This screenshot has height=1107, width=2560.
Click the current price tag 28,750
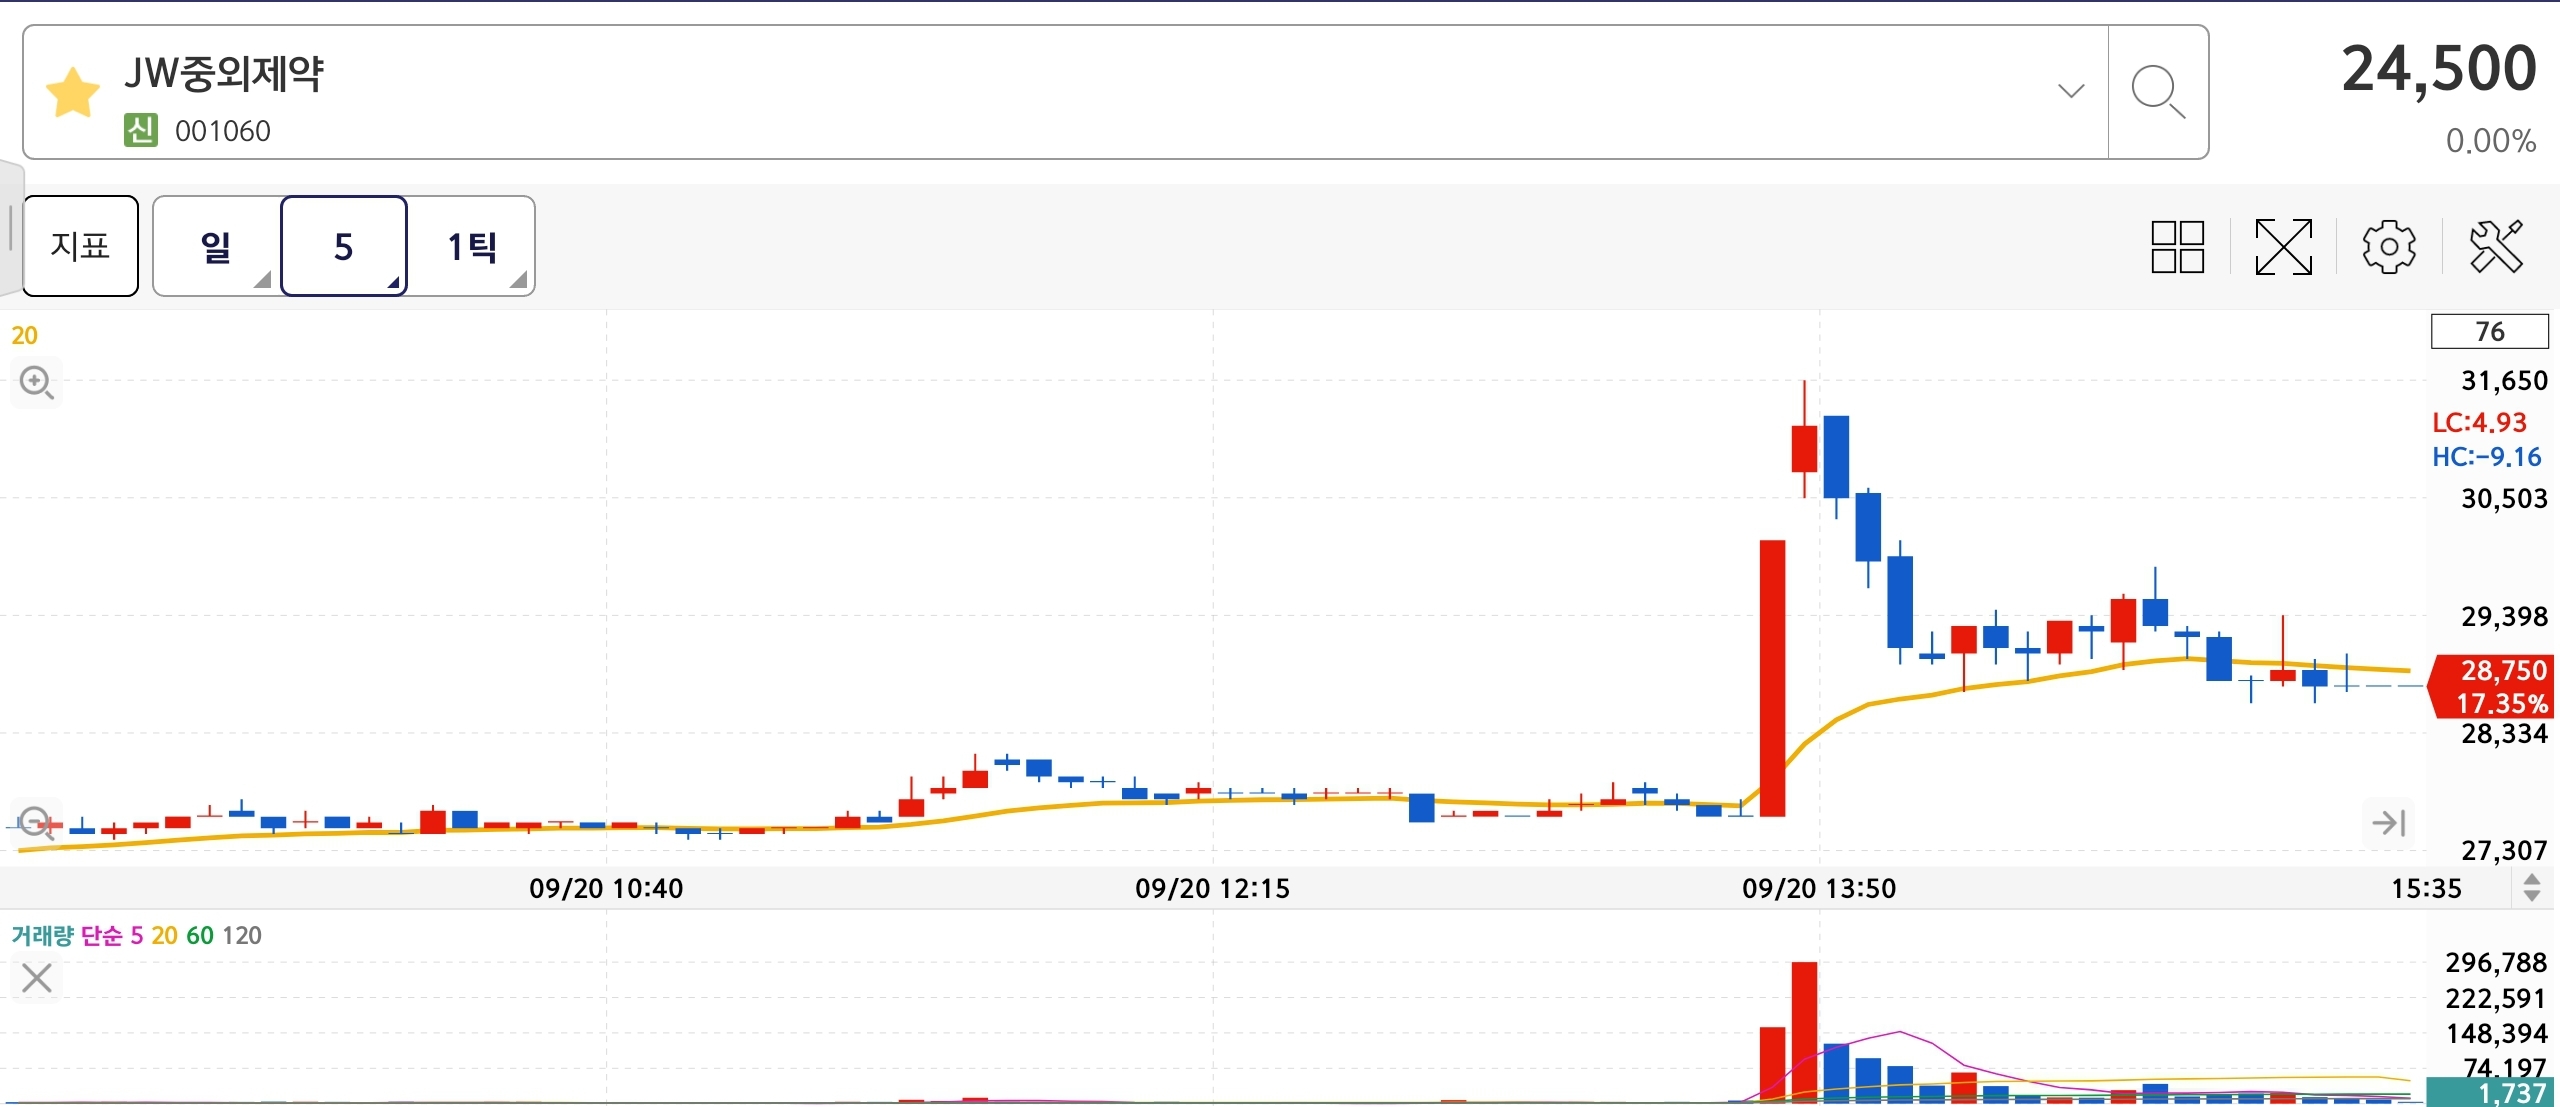tap(2492, 686)
